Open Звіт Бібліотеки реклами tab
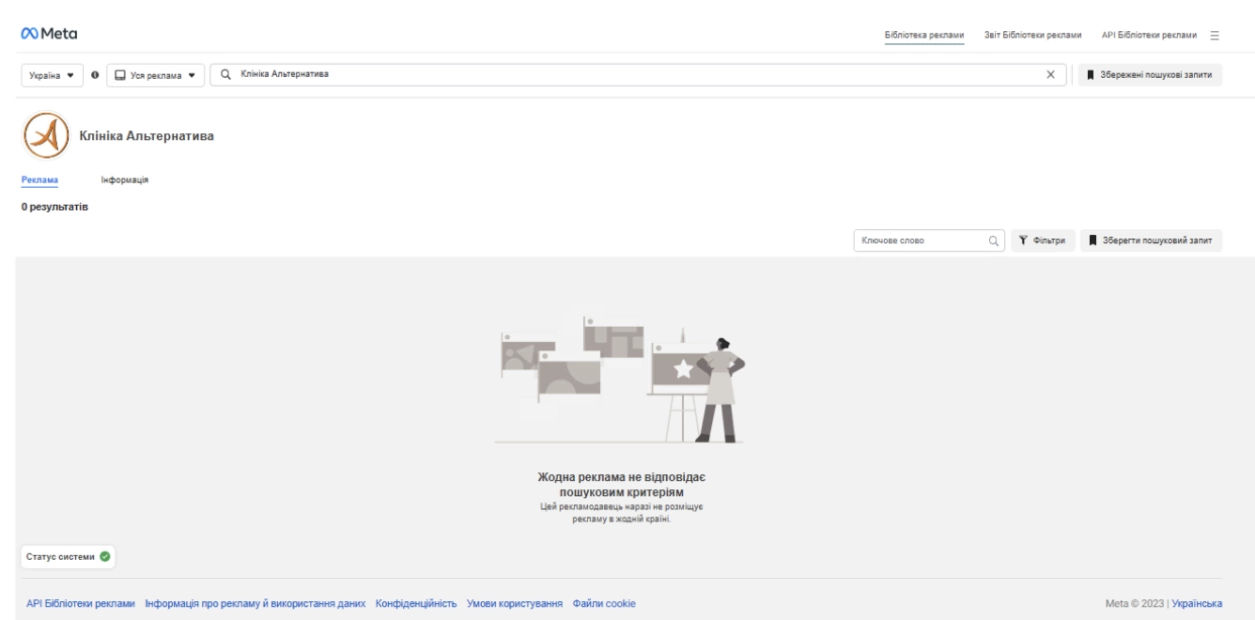1255x620 pixels. point(1032,36)
